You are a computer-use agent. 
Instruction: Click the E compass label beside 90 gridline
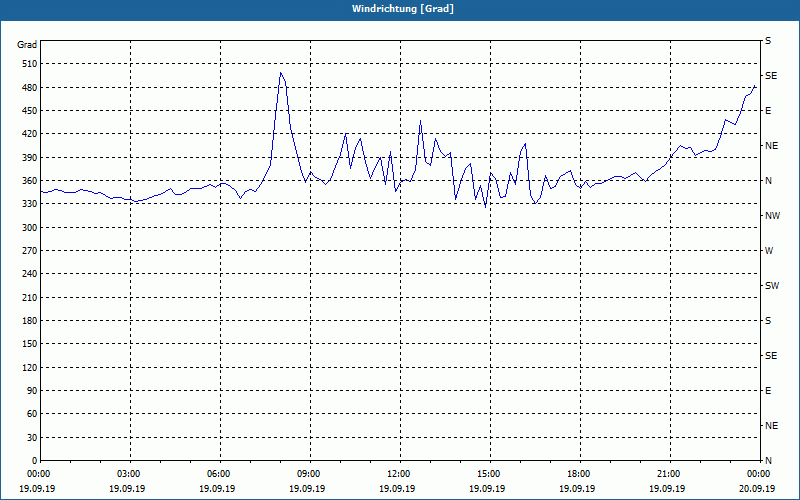[768, 391]
